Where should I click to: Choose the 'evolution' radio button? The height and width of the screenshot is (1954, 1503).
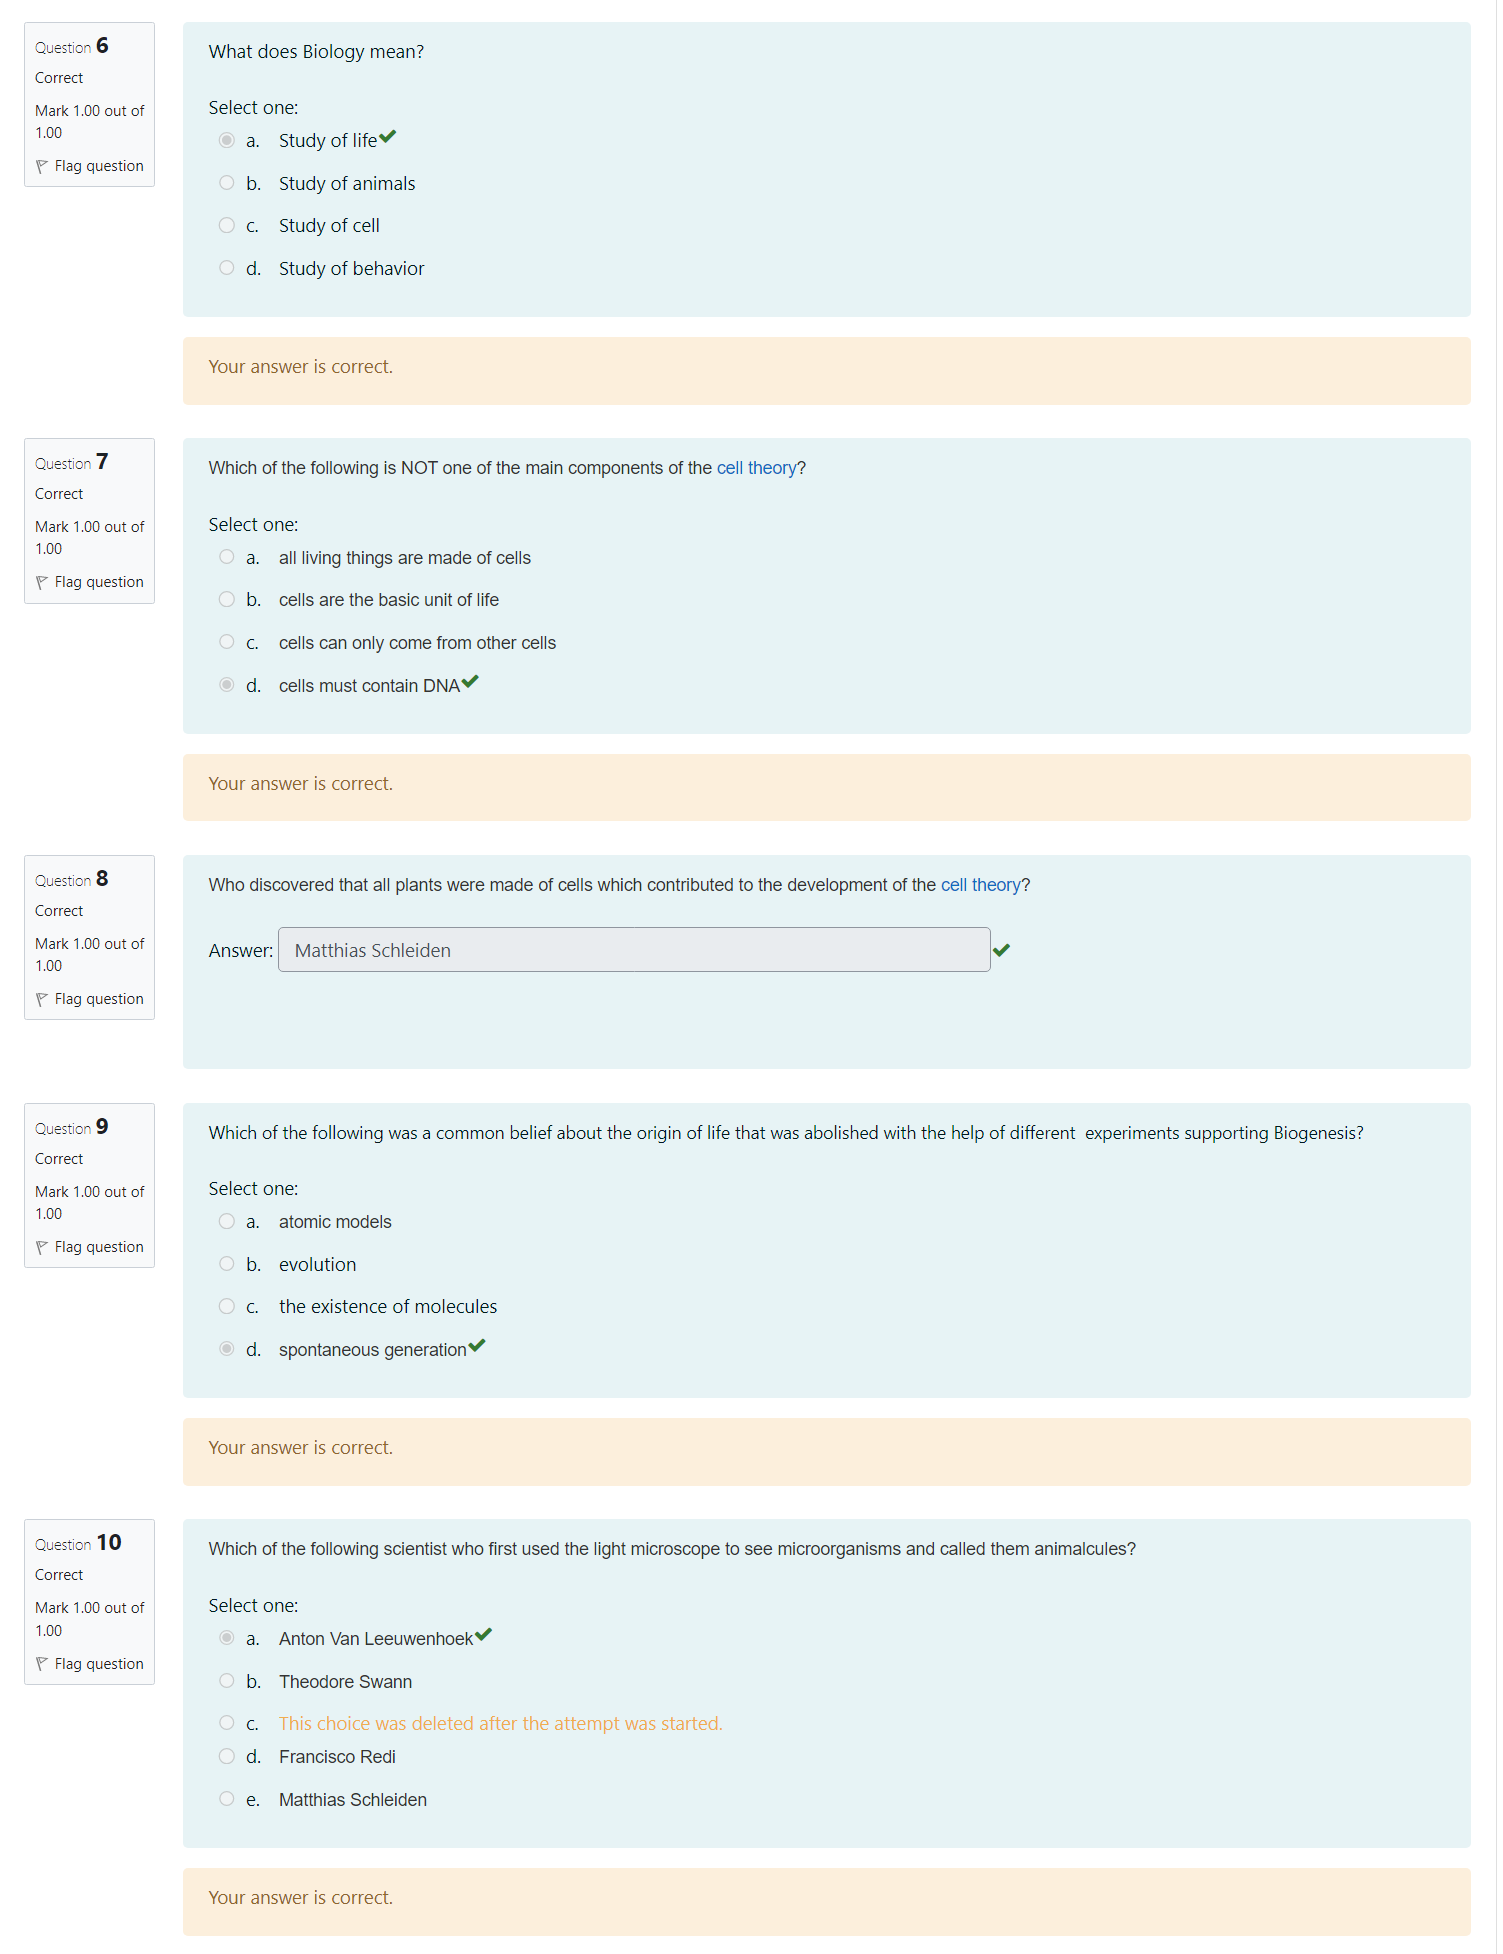click(227, 1264)
